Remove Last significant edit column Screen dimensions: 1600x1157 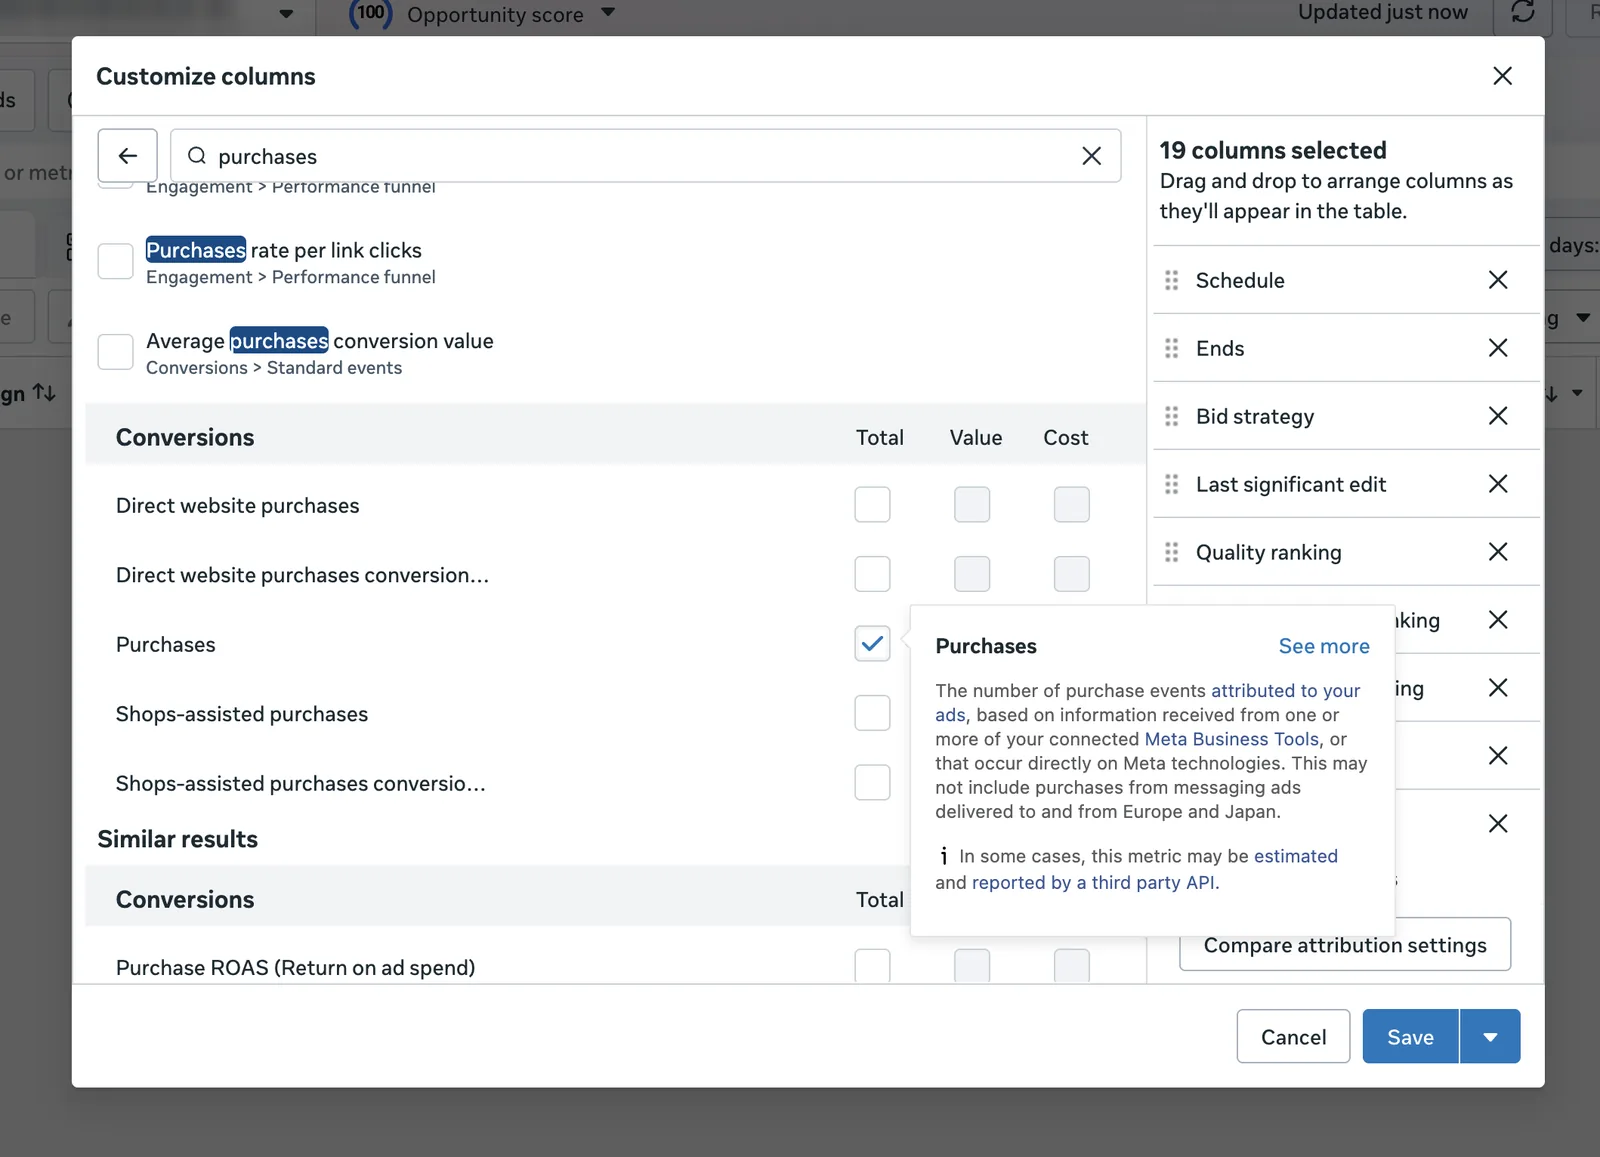pyautogui.click(x=1497, y=484)
